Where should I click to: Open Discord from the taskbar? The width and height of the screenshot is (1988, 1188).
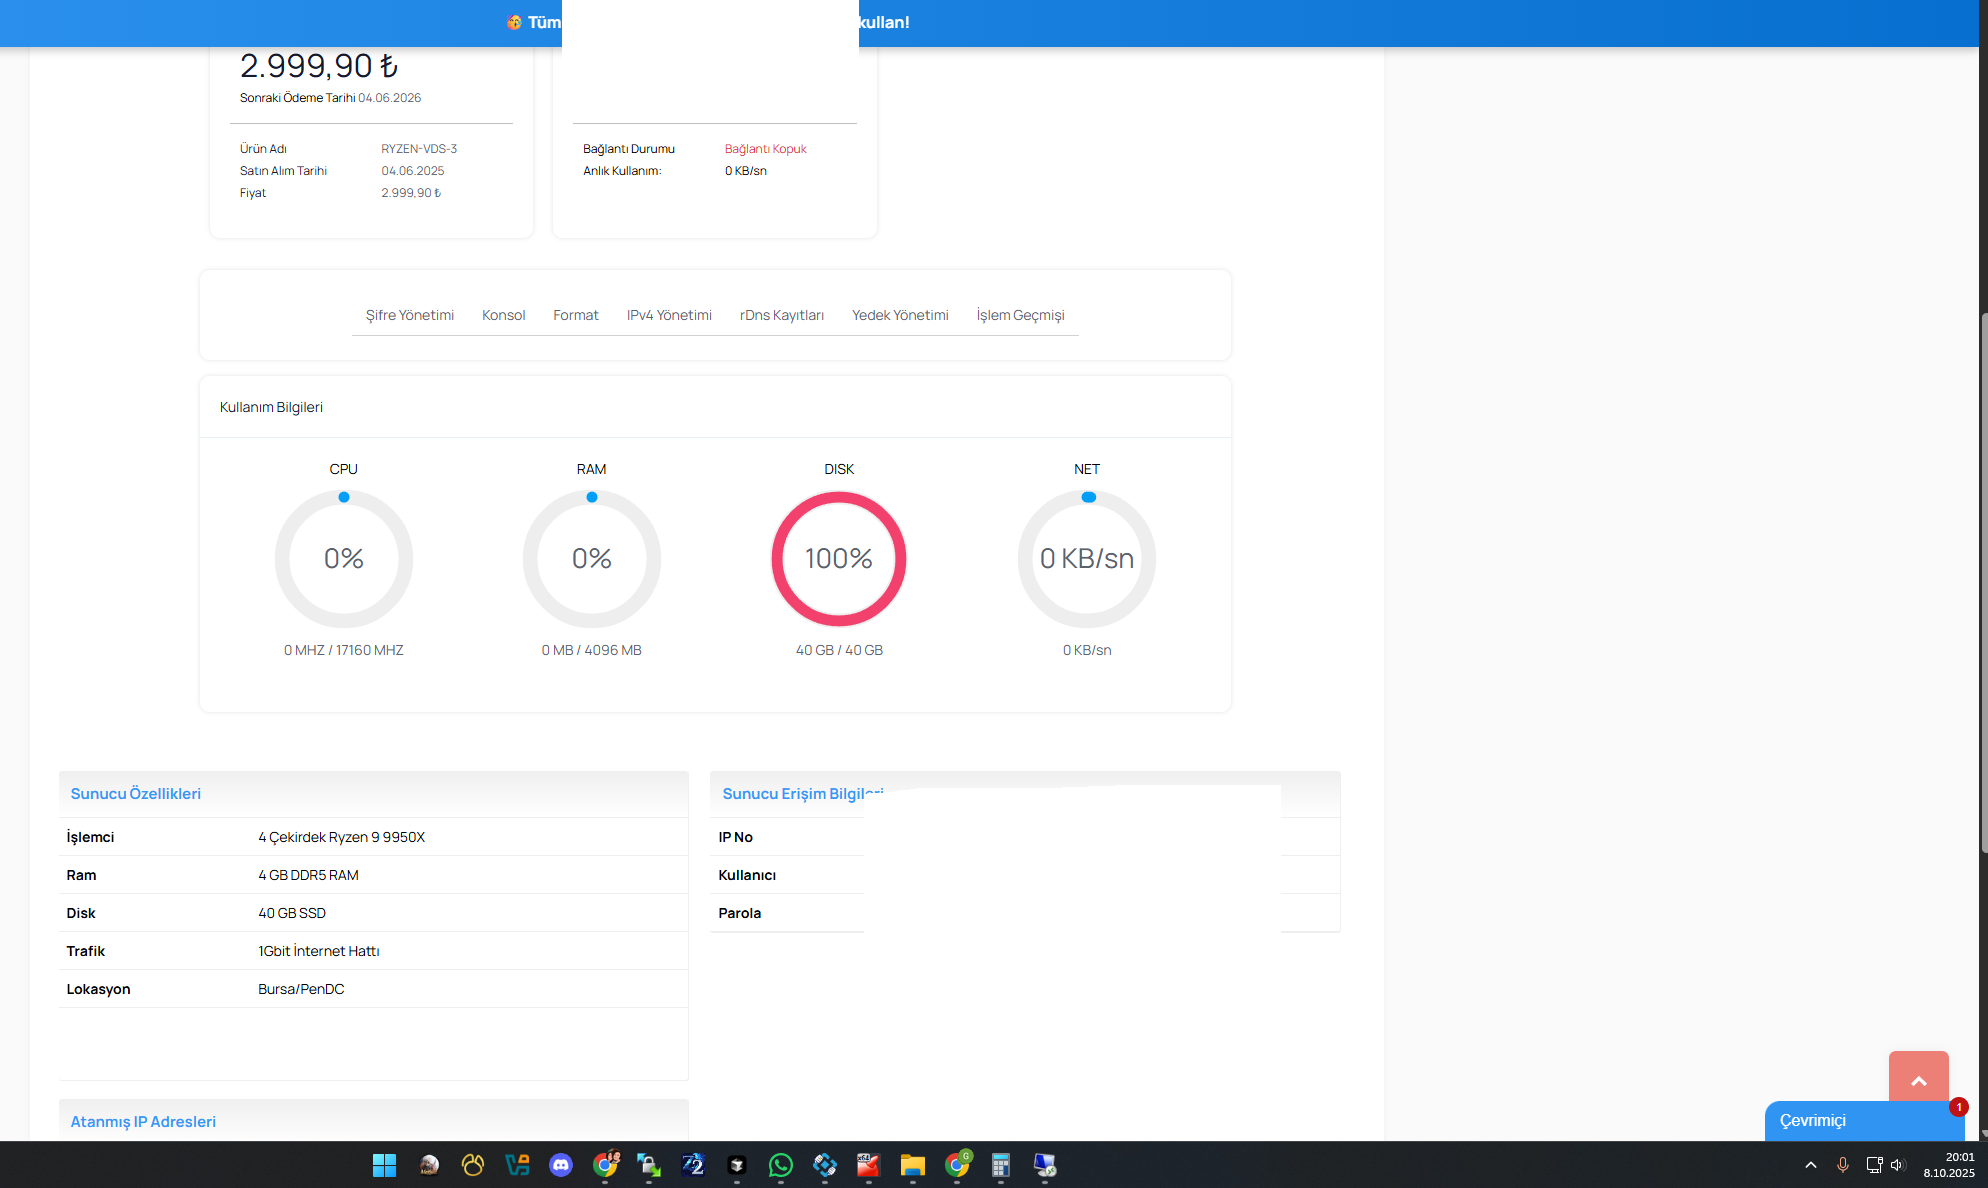pos(561,1165)
